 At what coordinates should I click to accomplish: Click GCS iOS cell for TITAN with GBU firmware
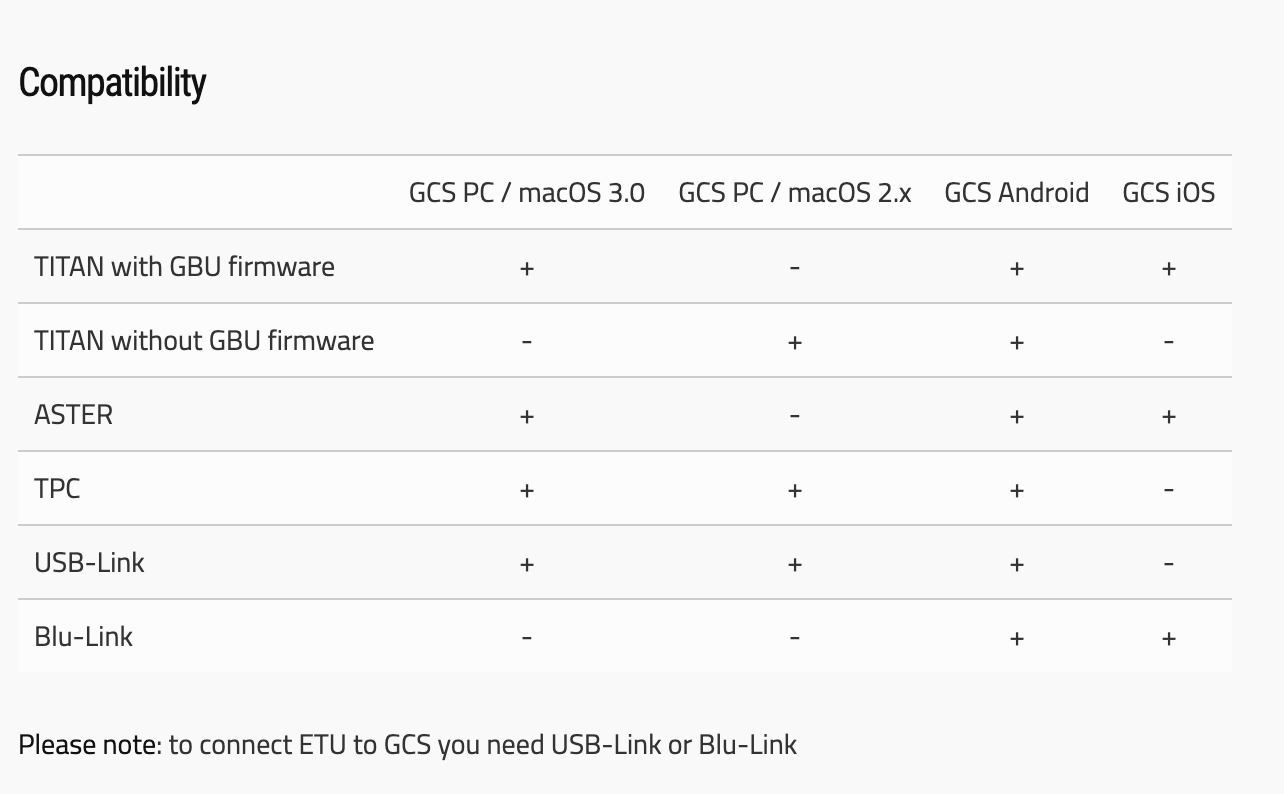point(1168,268)
